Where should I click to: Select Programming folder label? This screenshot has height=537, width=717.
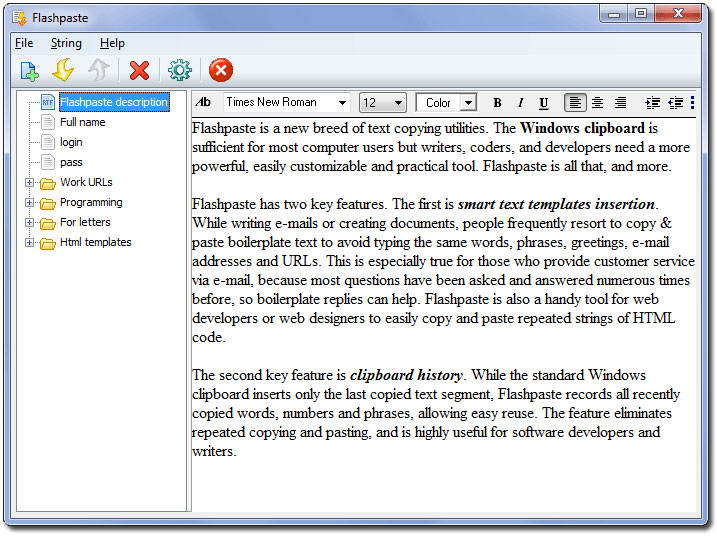point(91,202)
